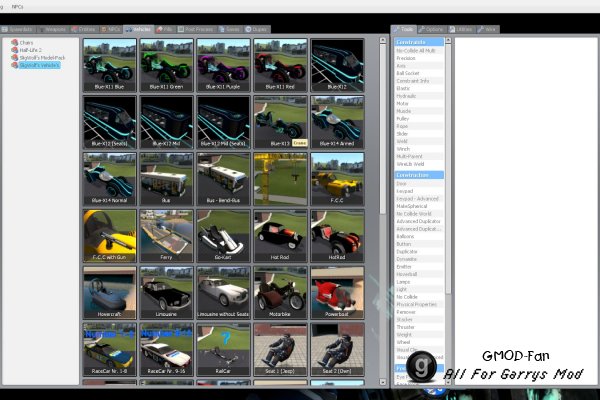600x400 pixels.
Task: Choose the Precision tool
Action: (419, 58)
